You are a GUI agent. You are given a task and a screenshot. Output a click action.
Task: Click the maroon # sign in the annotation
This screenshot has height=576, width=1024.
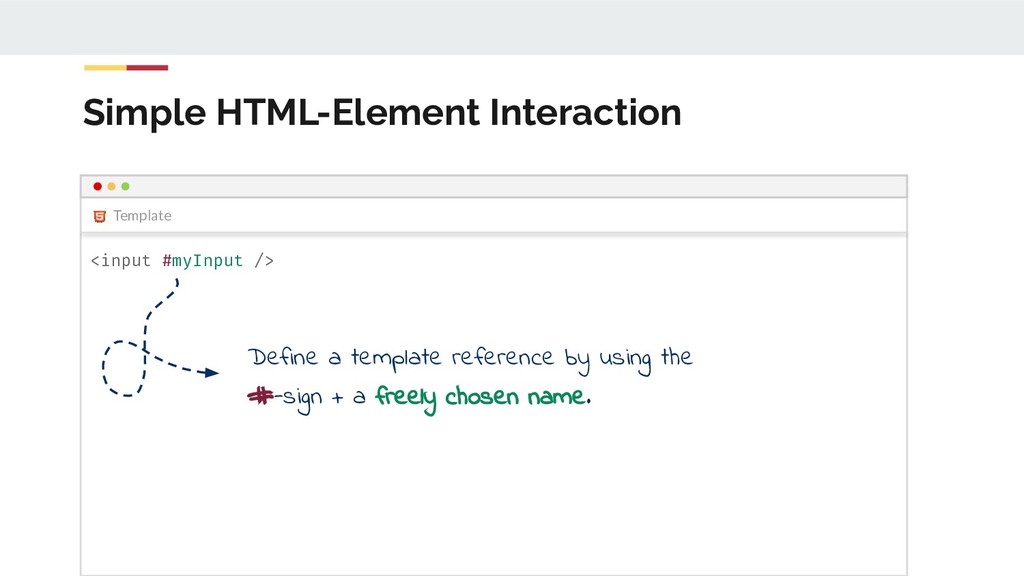point(259,397)
